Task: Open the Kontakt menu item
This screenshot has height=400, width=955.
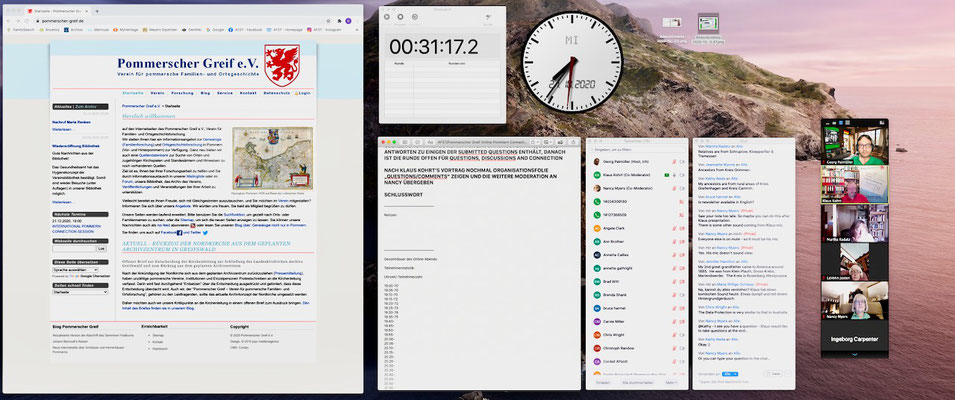Action: click(248, 93)
